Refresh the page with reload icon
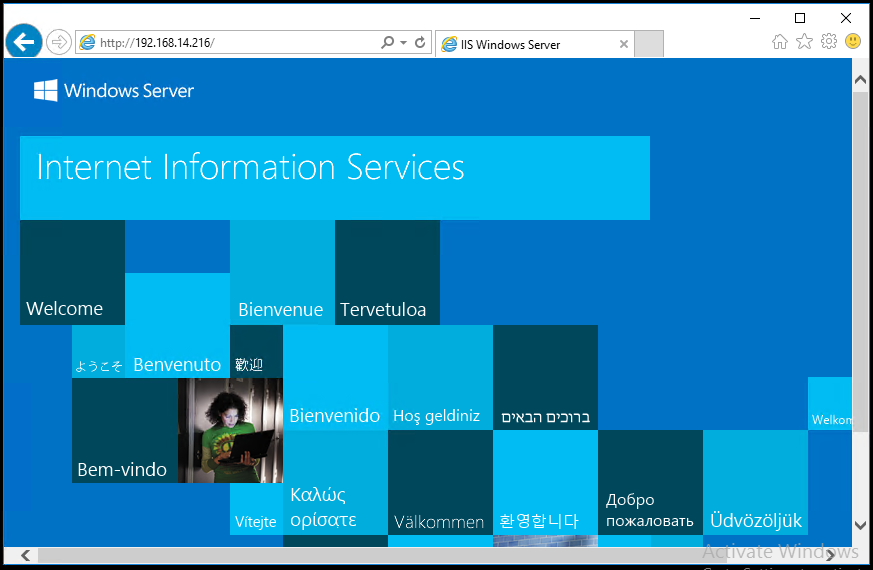This screenshot has width=873, height=570. (x=420, y=42)
